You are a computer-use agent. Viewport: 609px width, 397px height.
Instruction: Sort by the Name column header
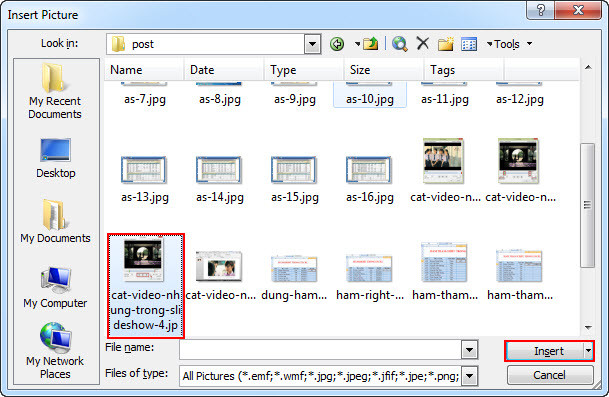click(144, 70)
